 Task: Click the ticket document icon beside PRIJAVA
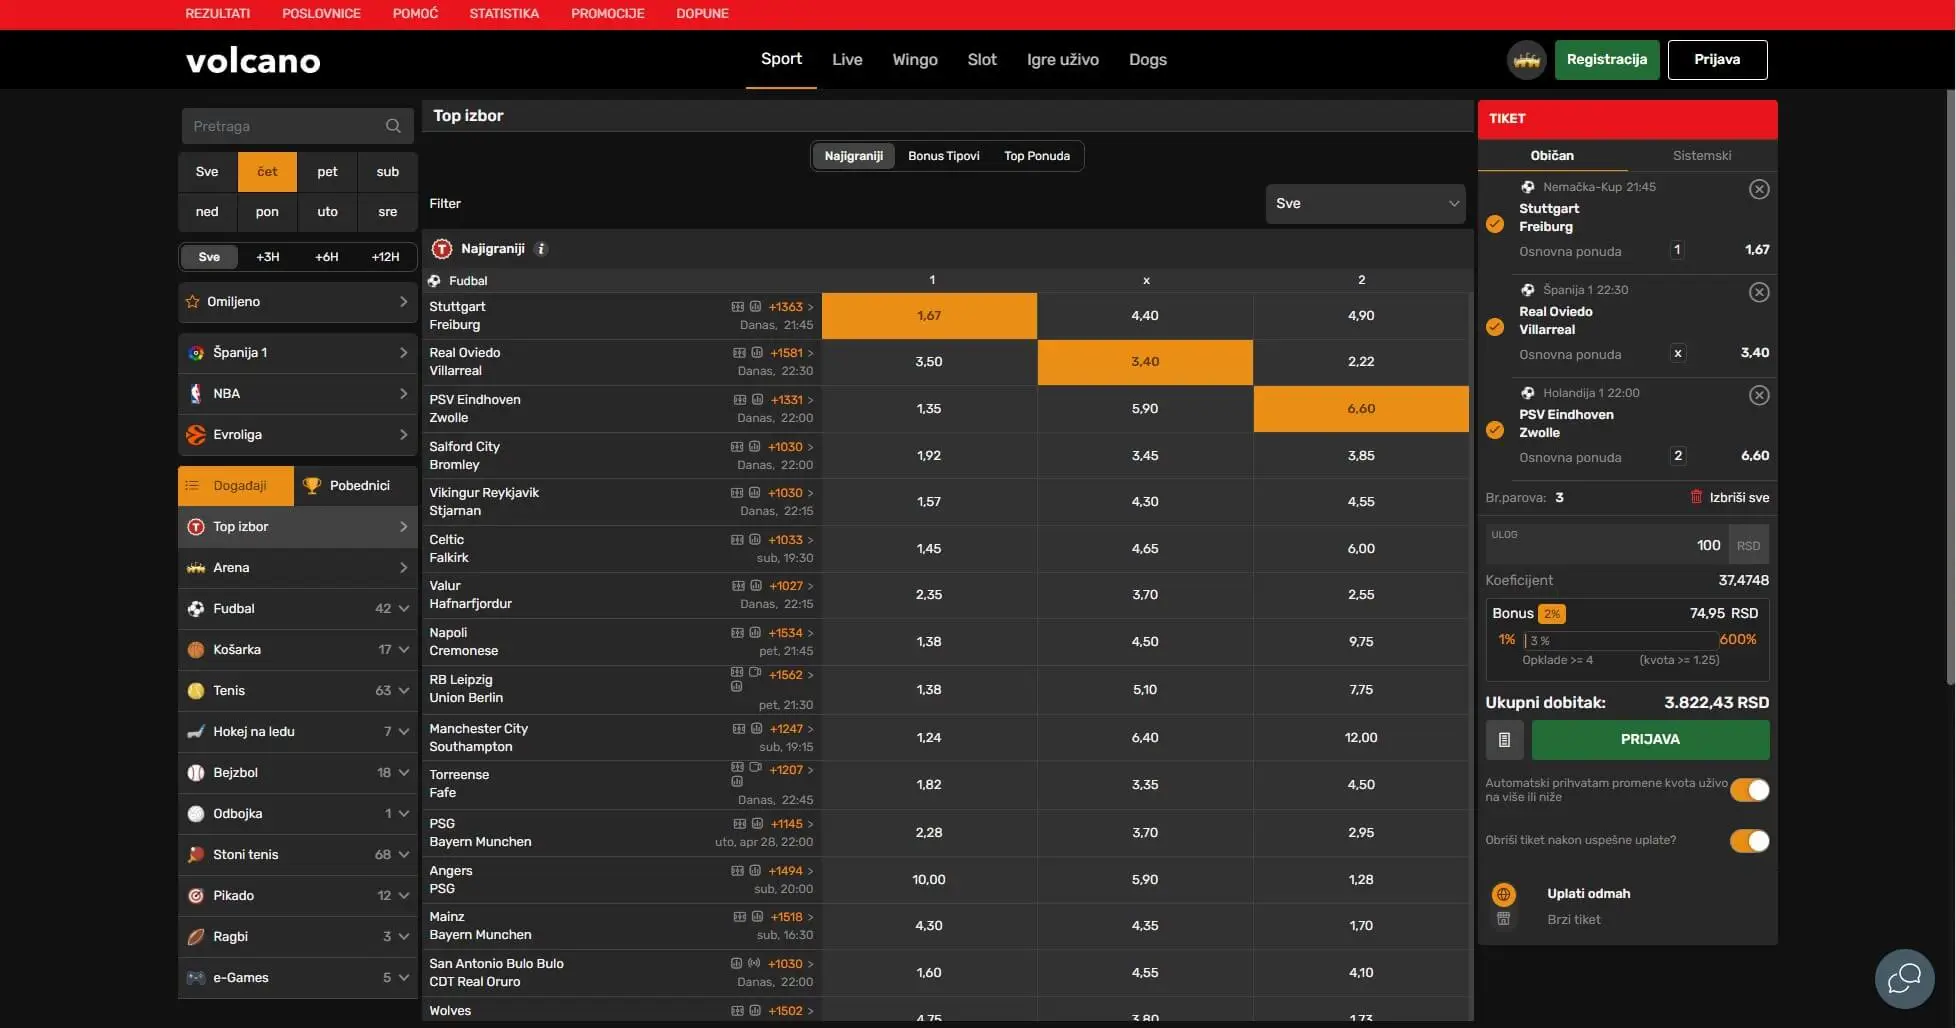click(x=1504, y=740)
